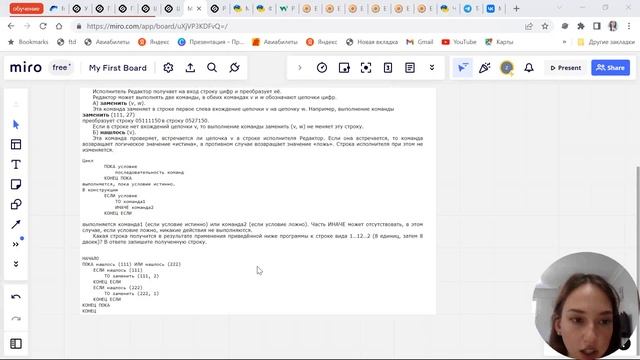
Task: Switch to the green W tab
Action: 287,8
